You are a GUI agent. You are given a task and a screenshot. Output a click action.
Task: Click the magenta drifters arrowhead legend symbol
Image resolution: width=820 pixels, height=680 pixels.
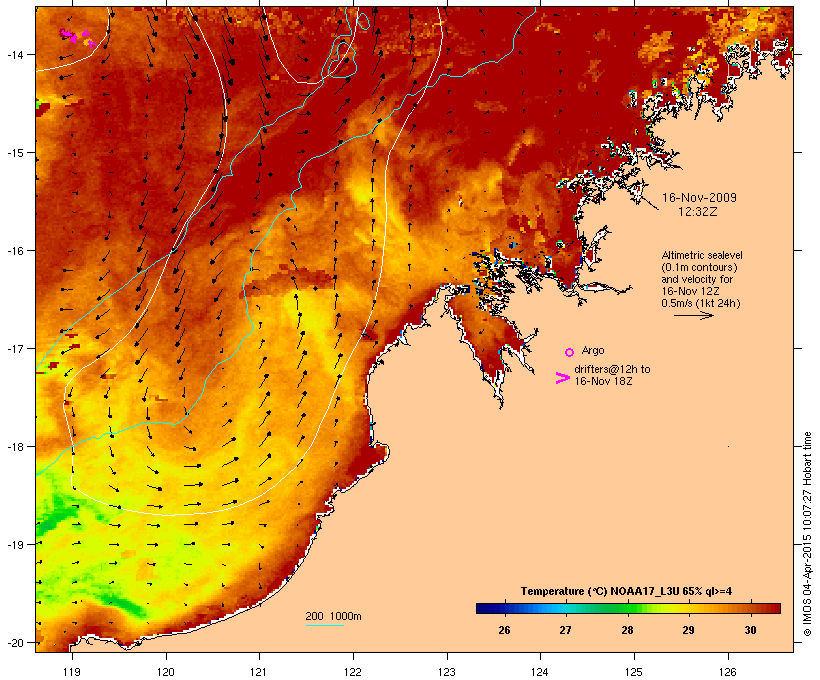[x=562, y=378]
